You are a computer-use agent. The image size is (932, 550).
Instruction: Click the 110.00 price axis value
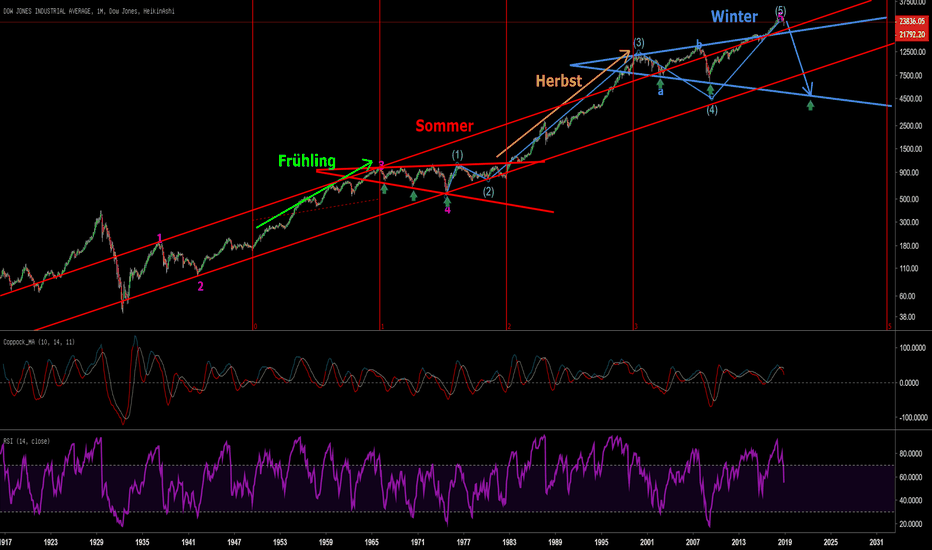[911, 269]
